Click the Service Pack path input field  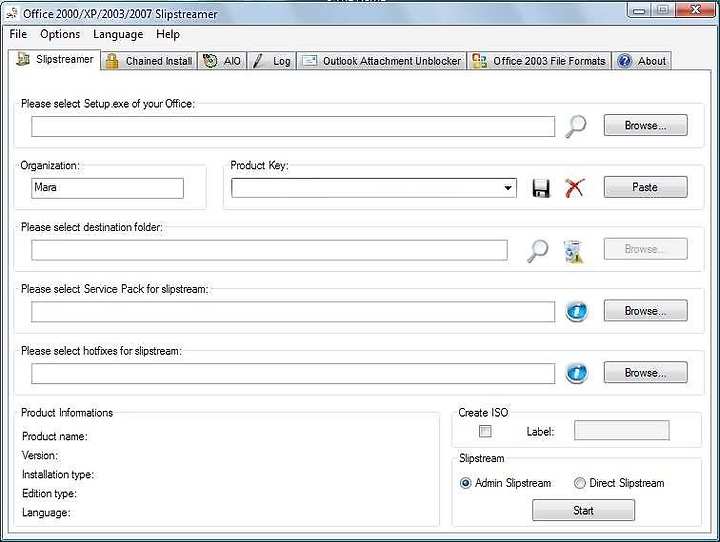(x=293, y=312)
